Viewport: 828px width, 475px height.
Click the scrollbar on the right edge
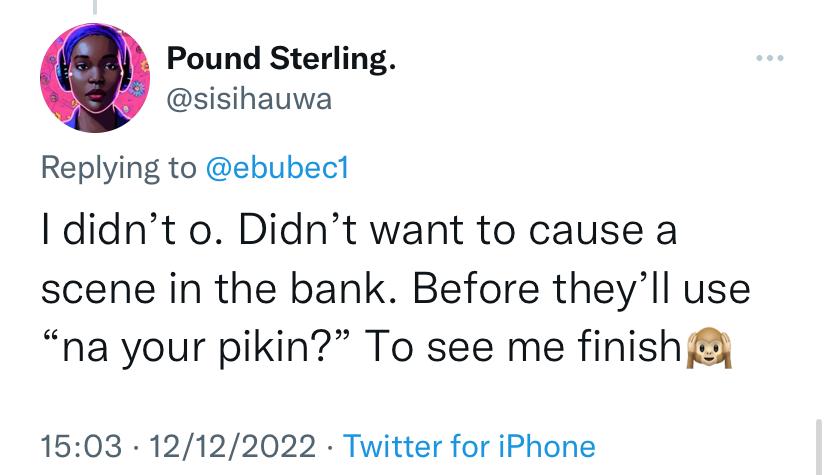tap(818, 446)
